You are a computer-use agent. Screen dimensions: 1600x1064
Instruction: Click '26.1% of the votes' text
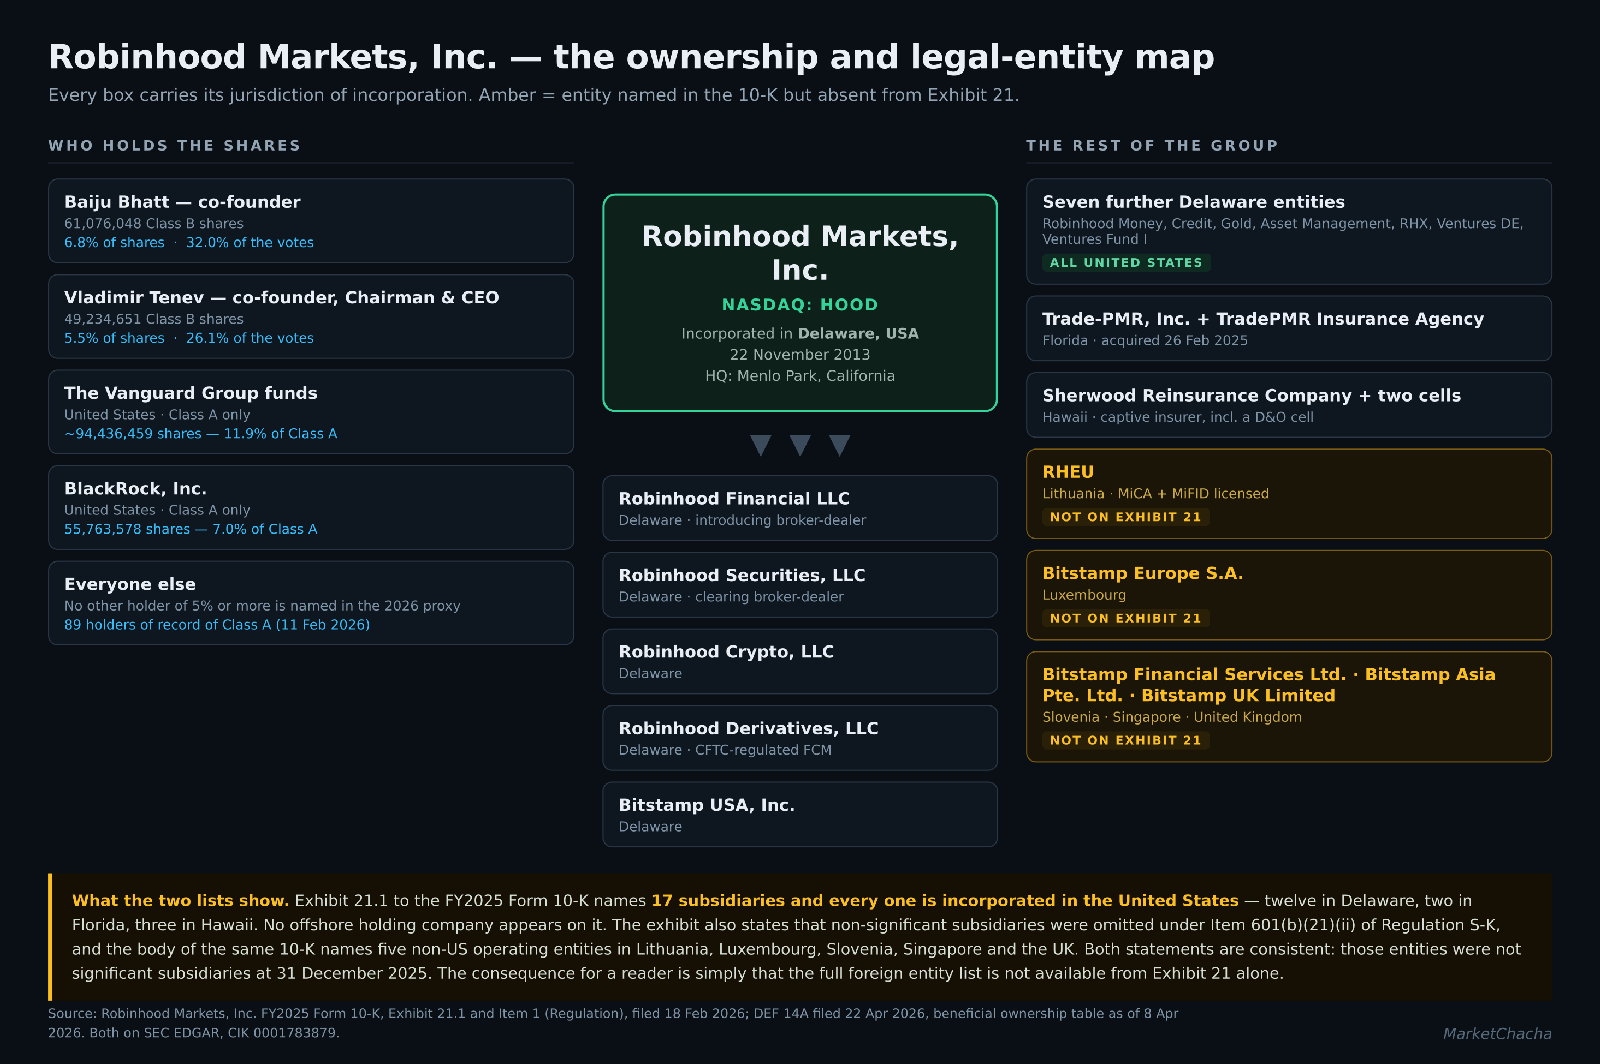250,339
